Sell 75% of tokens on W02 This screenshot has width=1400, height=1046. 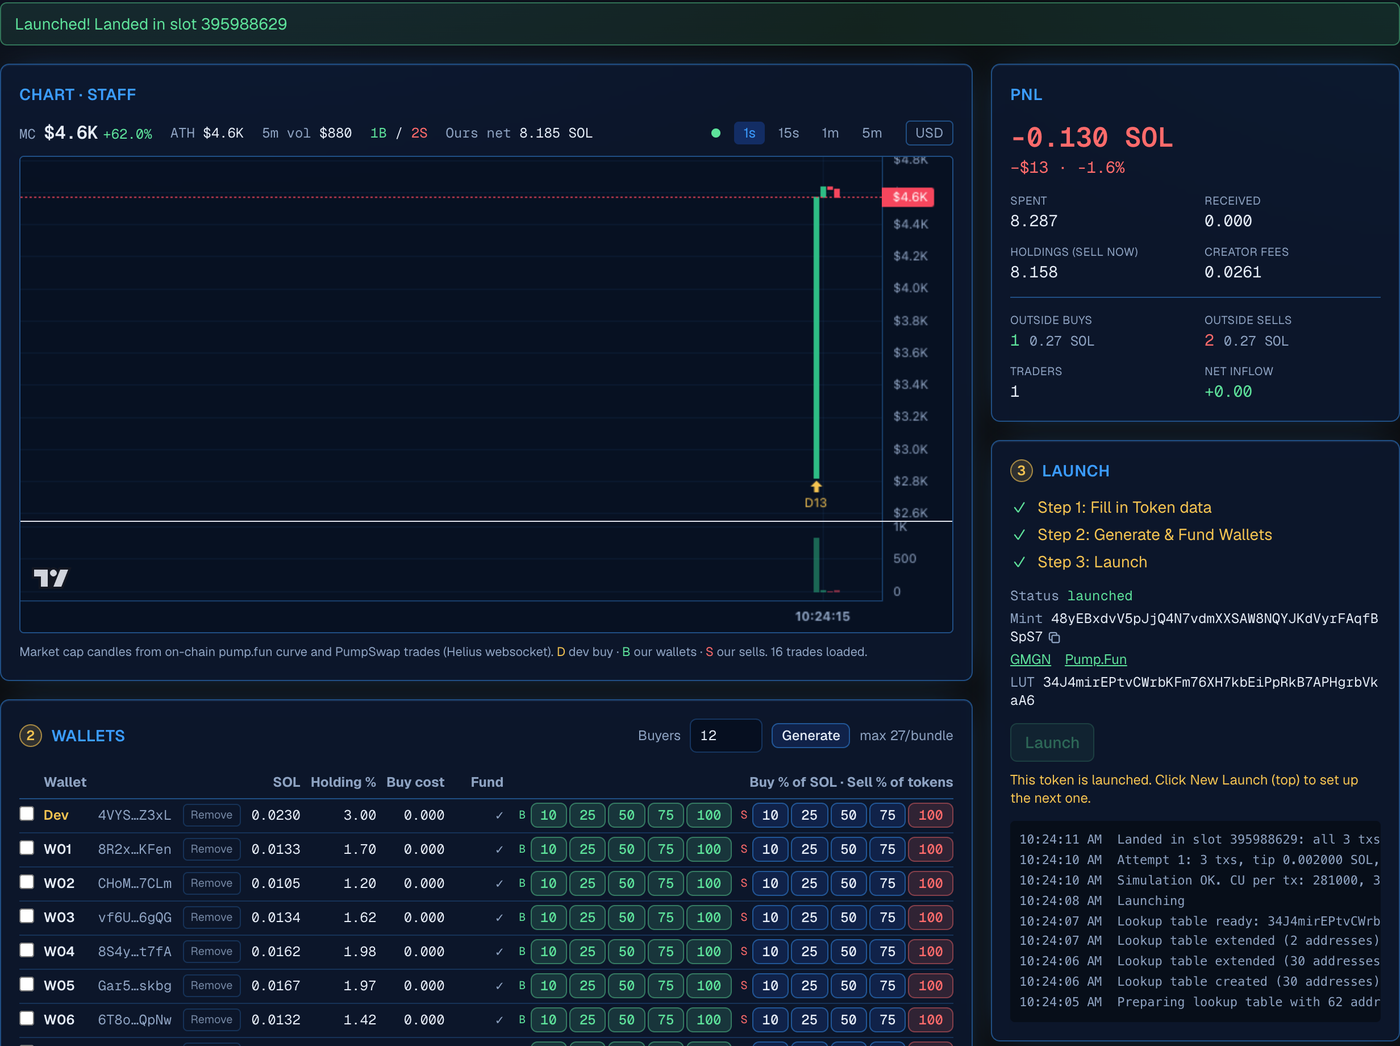(887, 883)
